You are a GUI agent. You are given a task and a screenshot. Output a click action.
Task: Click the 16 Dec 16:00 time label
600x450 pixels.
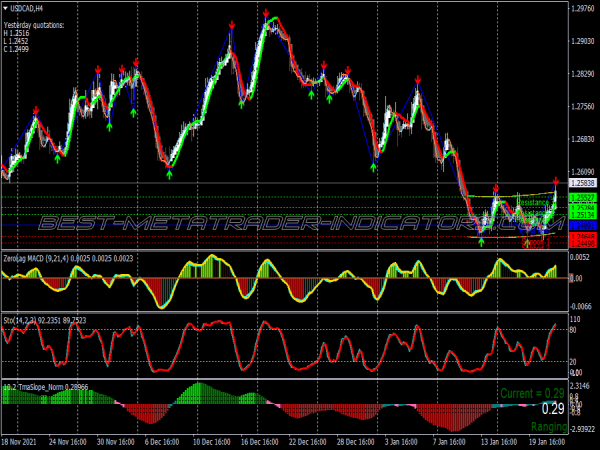259,442
